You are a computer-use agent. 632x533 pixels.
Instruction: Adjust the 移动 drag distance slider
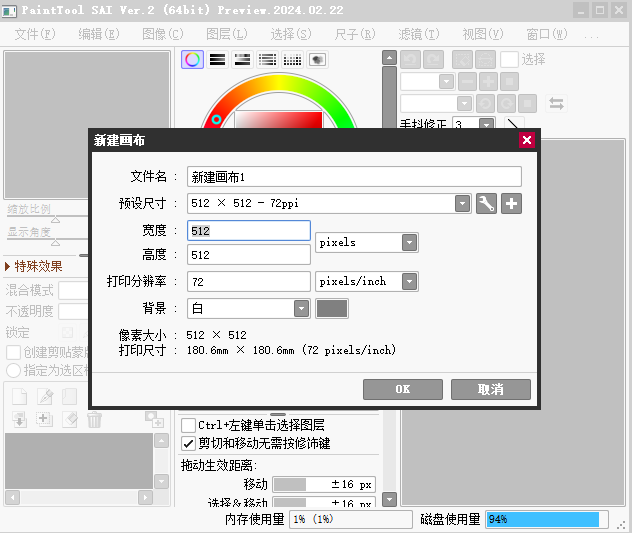click(x=324, y=485)
